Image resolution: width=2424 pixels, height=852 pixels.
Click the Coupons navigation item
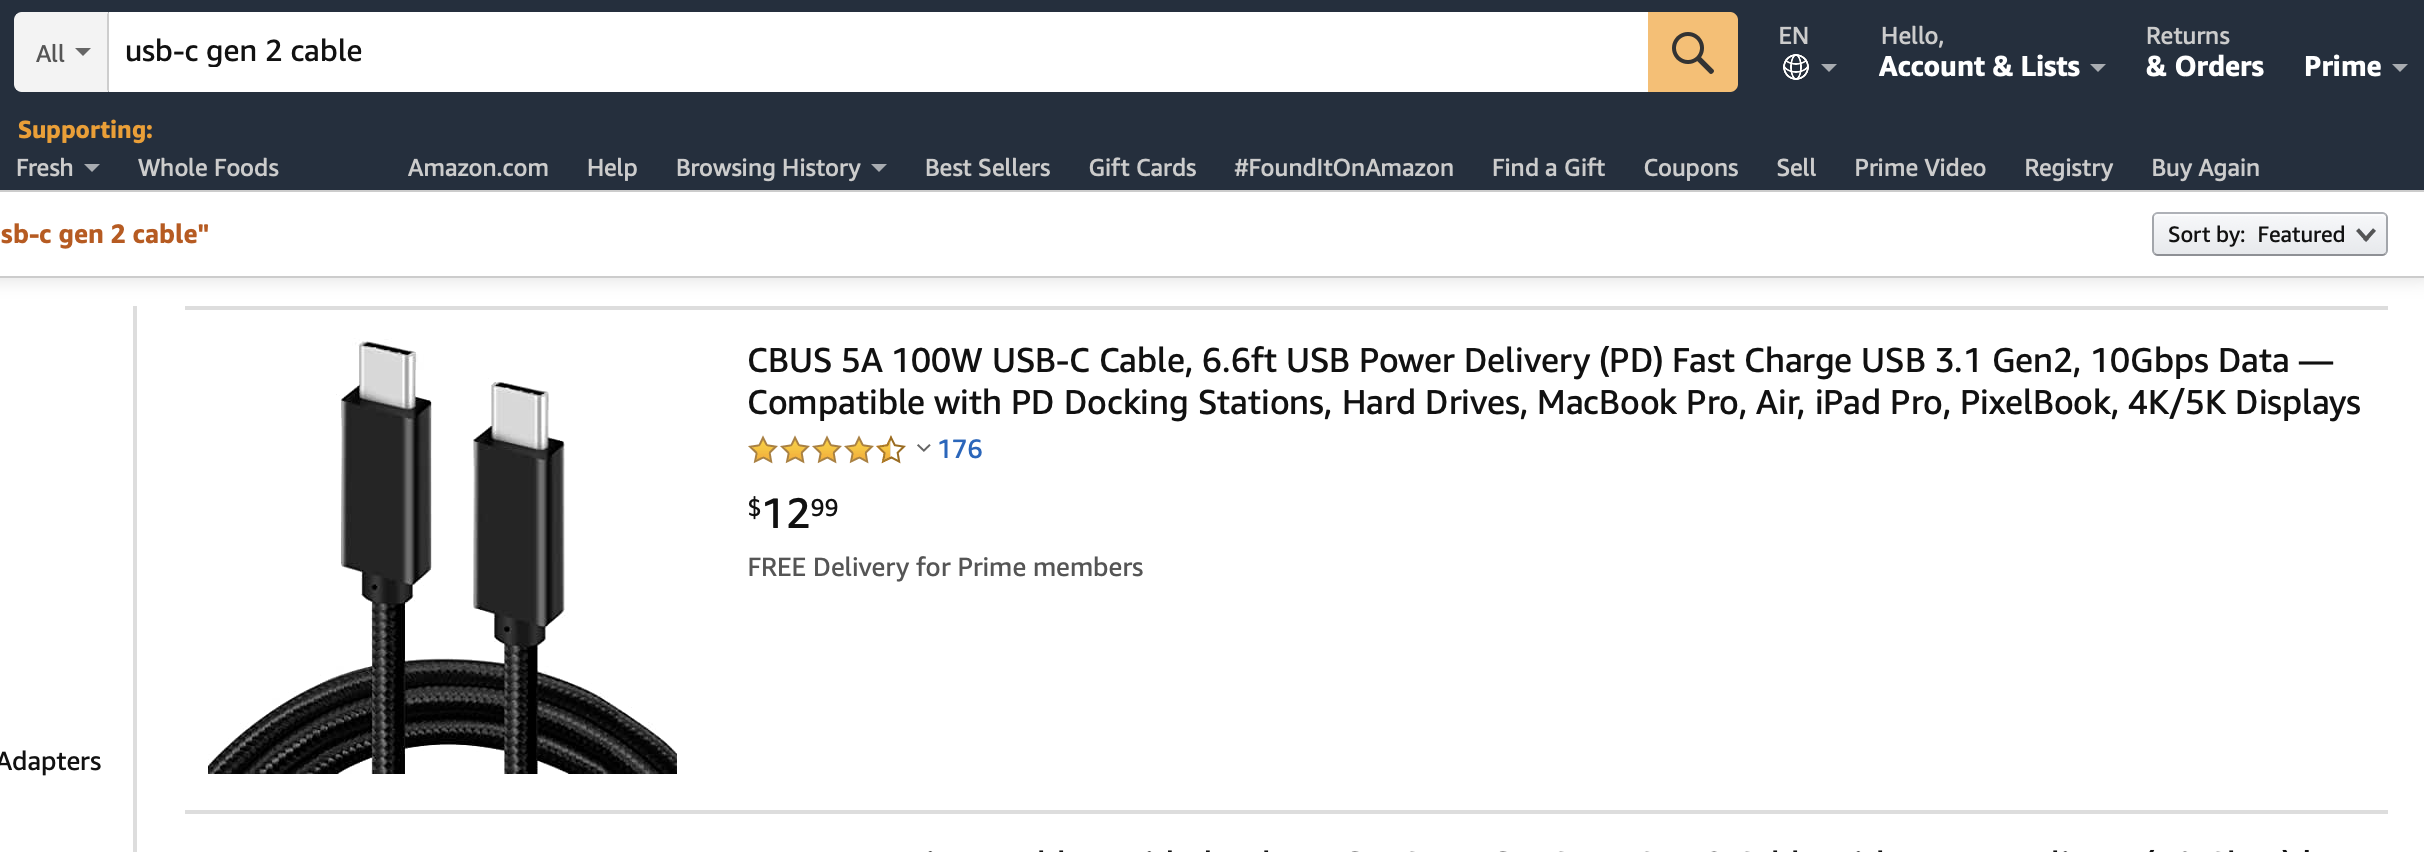click(x=1690, y=167)
